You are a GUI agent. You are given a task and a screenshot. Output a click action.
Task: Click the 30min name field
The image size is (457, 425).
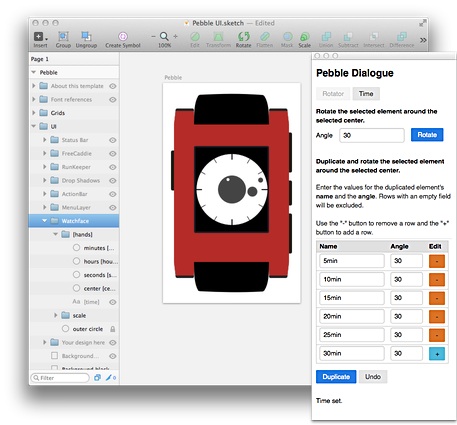point(352,353)
